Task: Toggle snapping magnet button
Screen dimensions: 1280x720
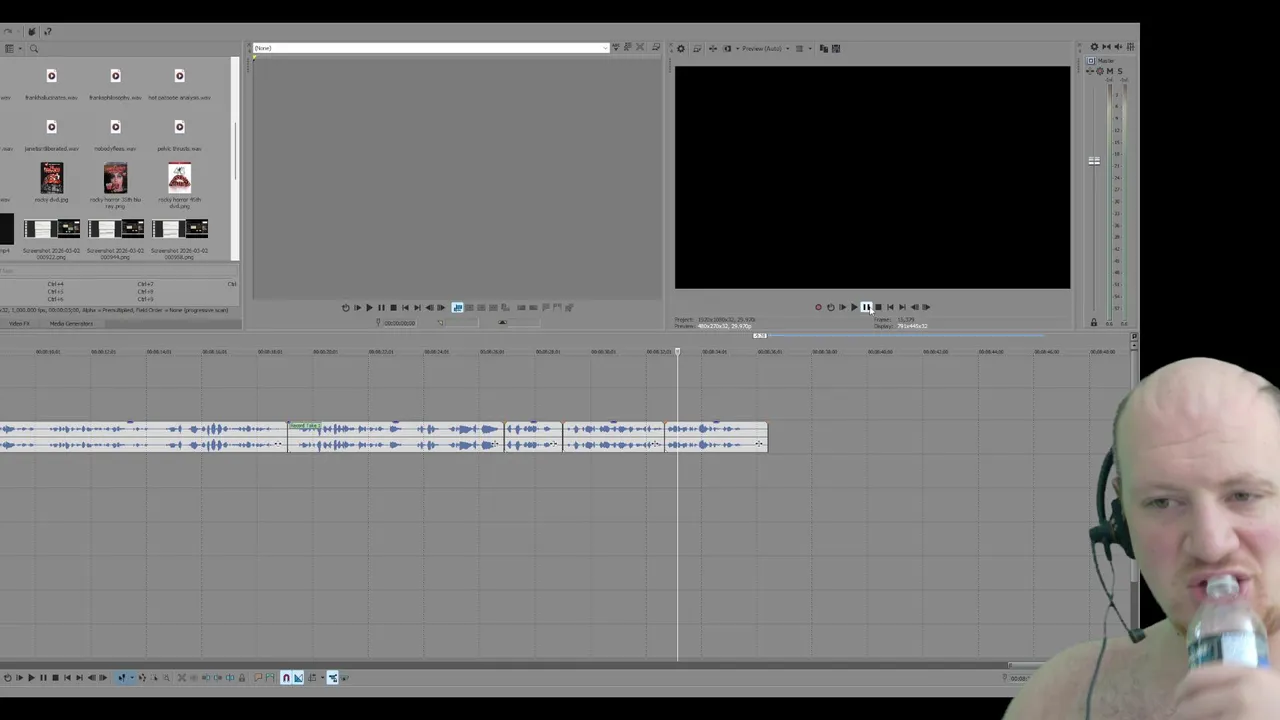Action: coord(286,677)
